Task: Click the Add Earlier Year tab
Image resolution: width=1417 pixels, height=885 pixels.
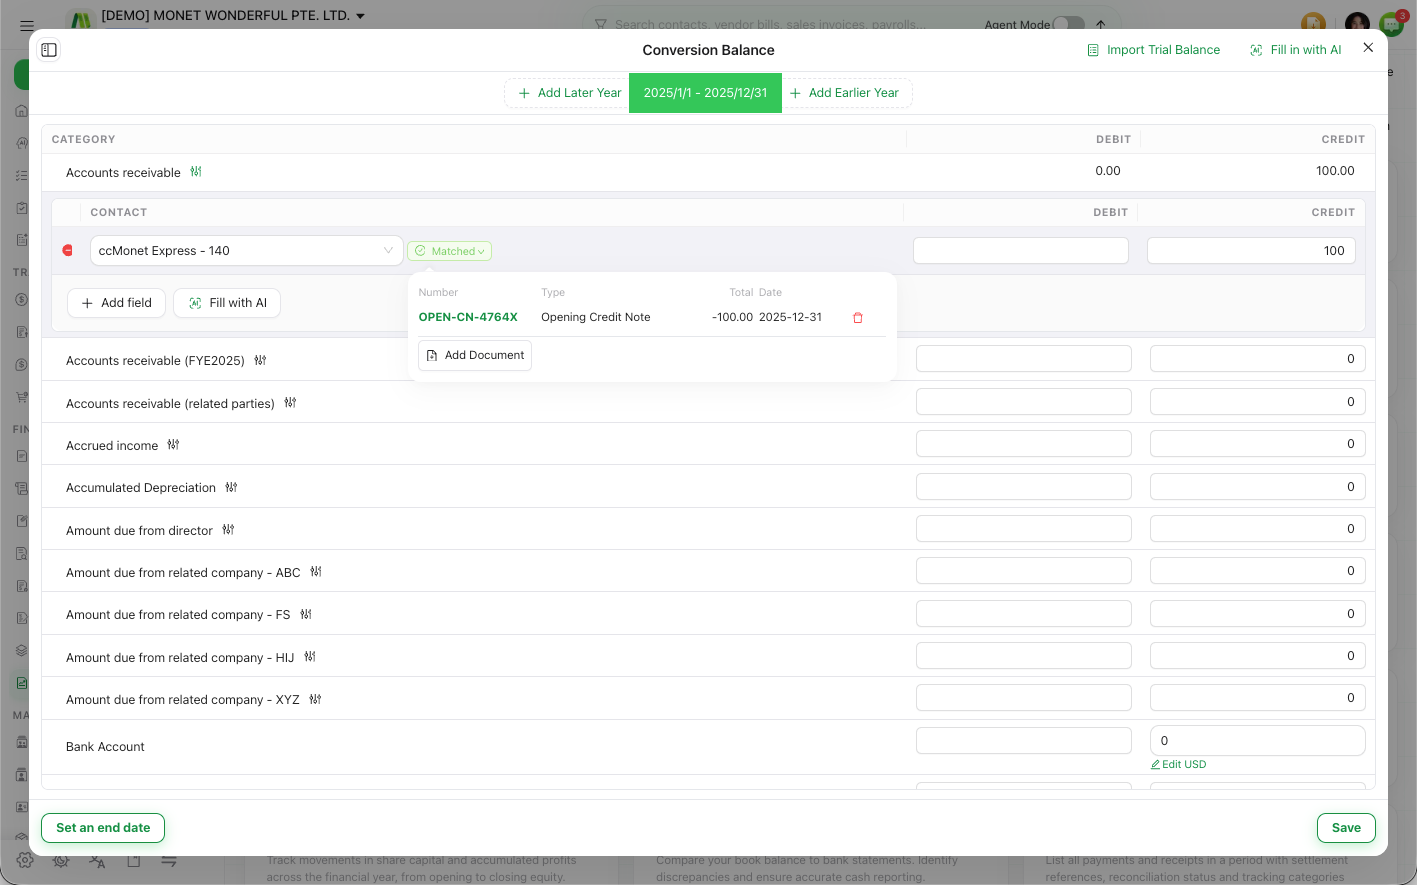Action: [846, 93]
